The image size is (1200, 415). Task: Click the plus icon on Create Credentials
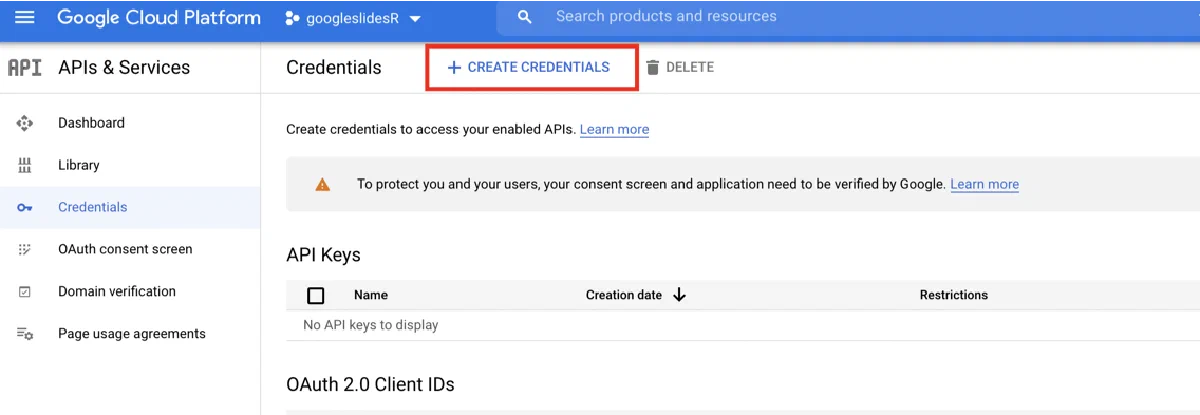[454, 67]
